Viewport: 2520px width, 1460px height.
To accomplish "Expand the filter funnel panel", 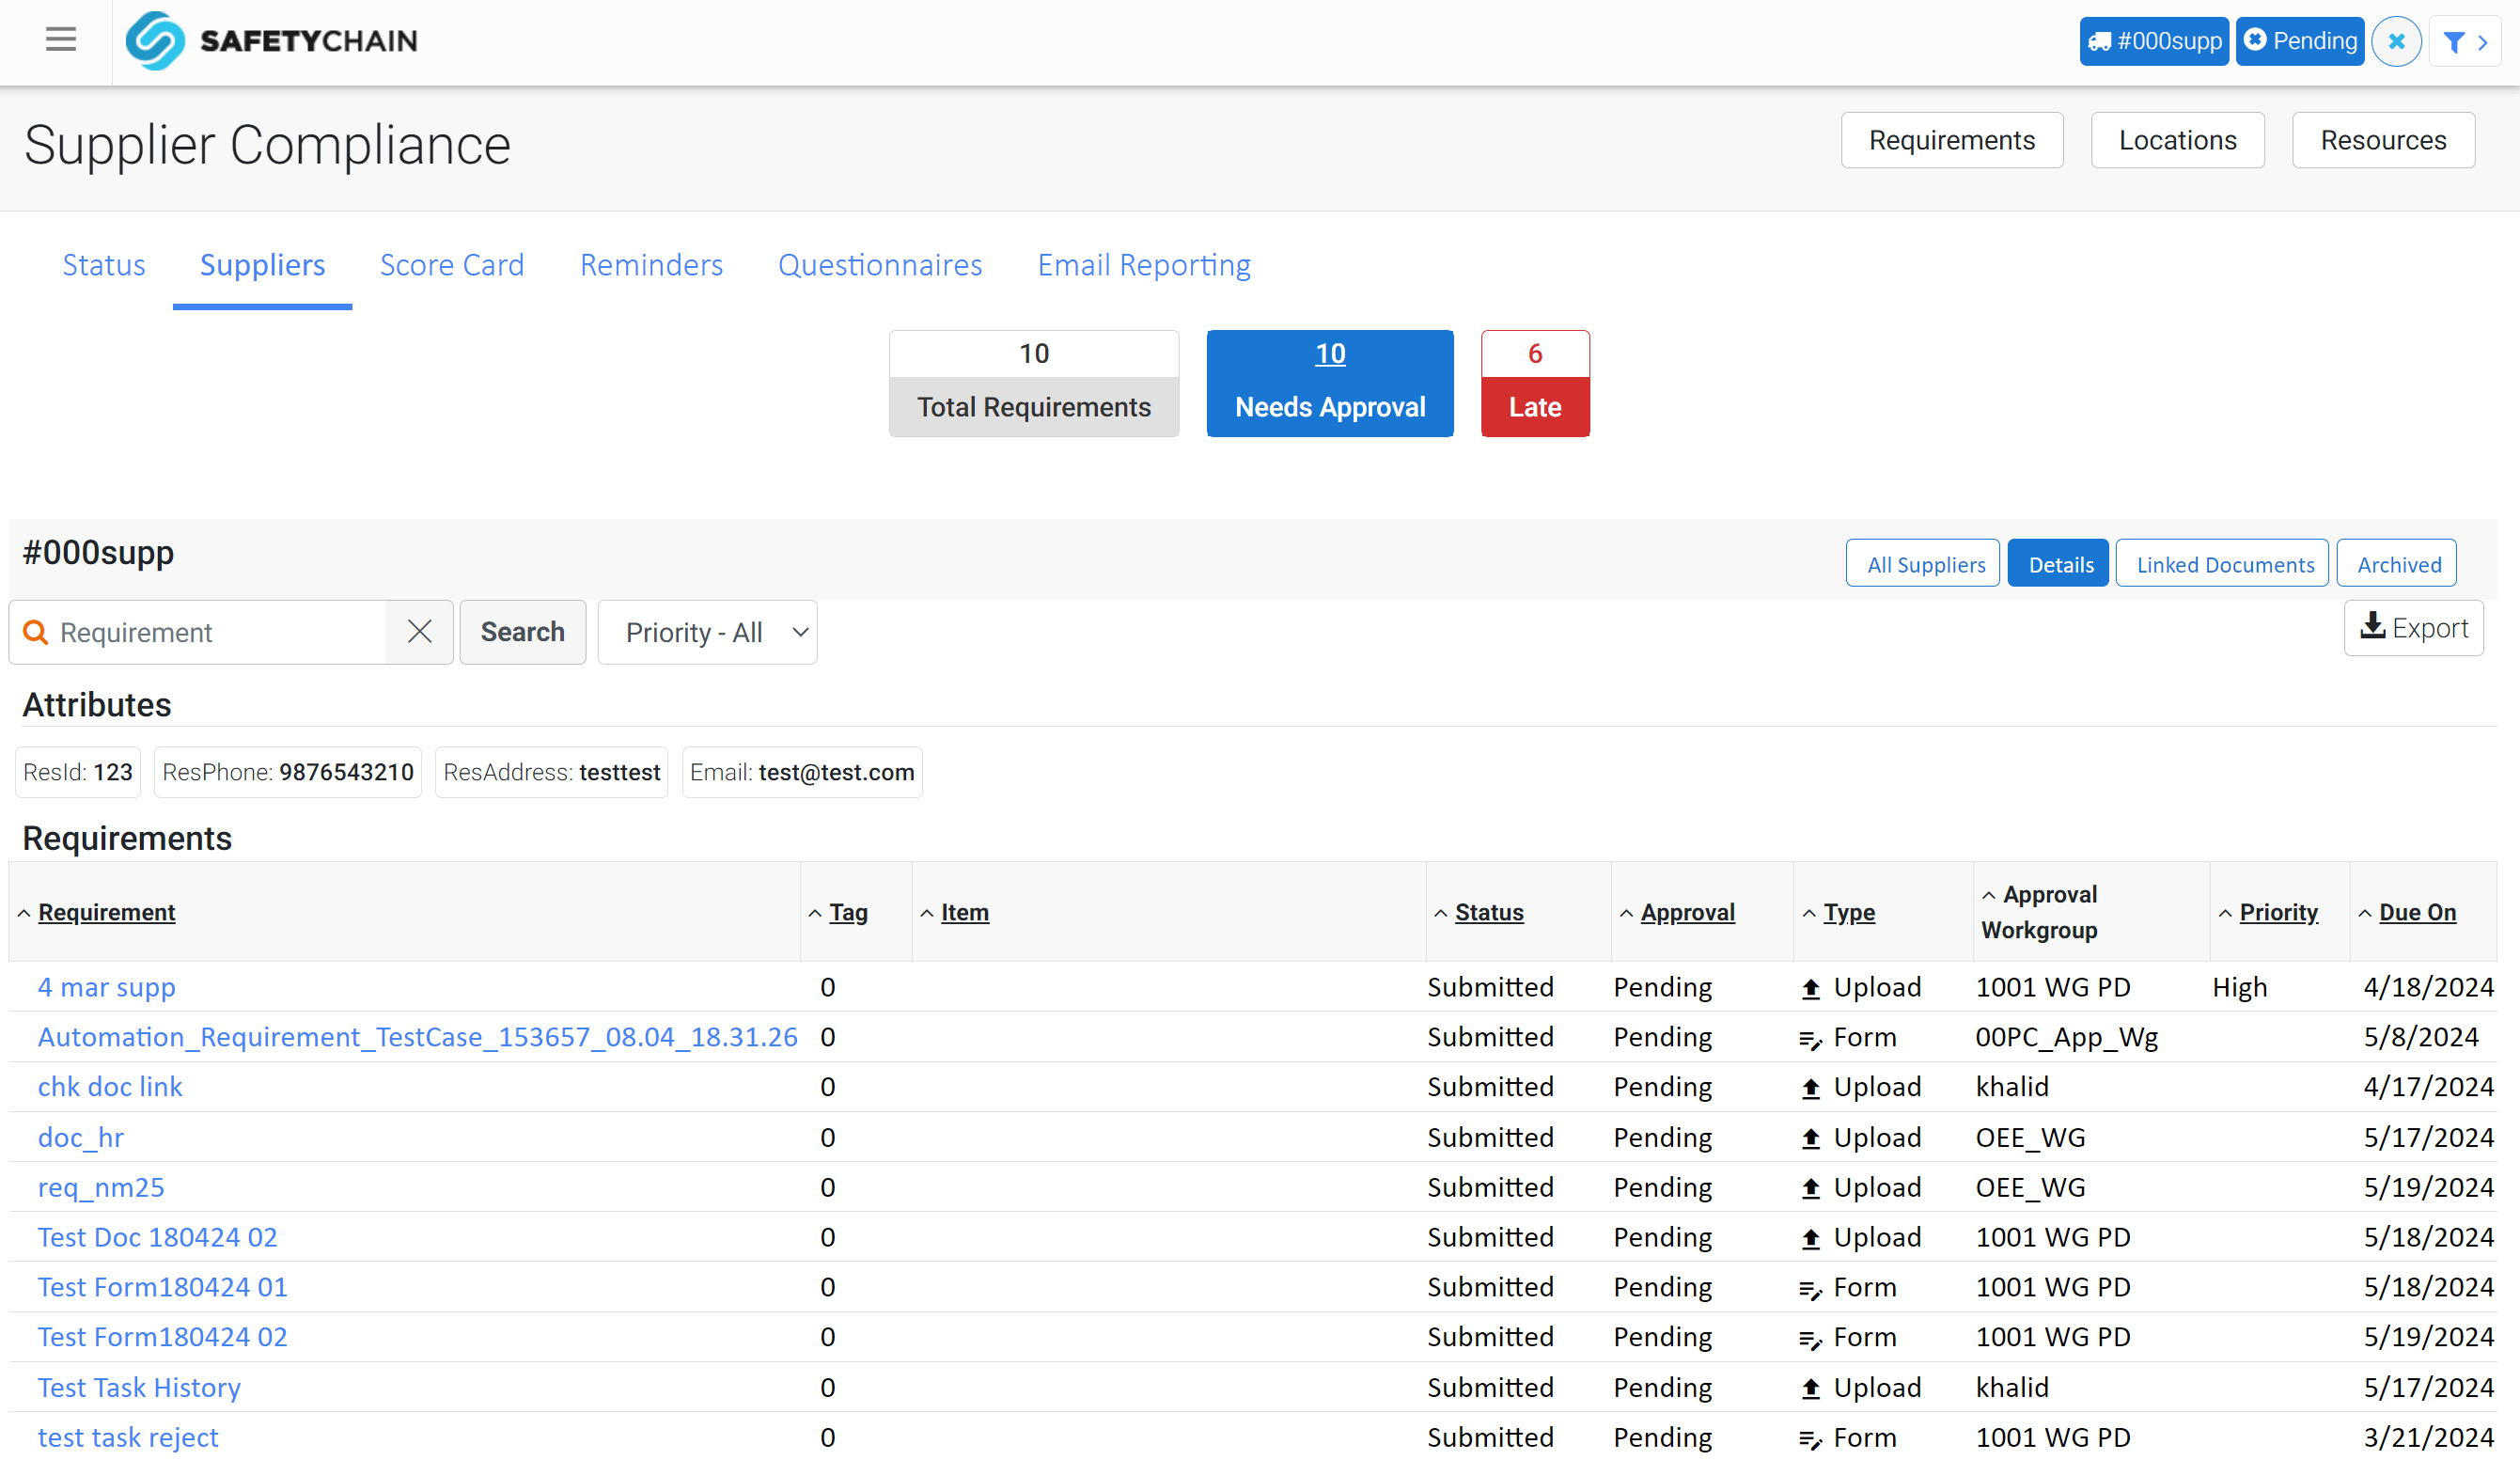I will (x=2465, y=42).
